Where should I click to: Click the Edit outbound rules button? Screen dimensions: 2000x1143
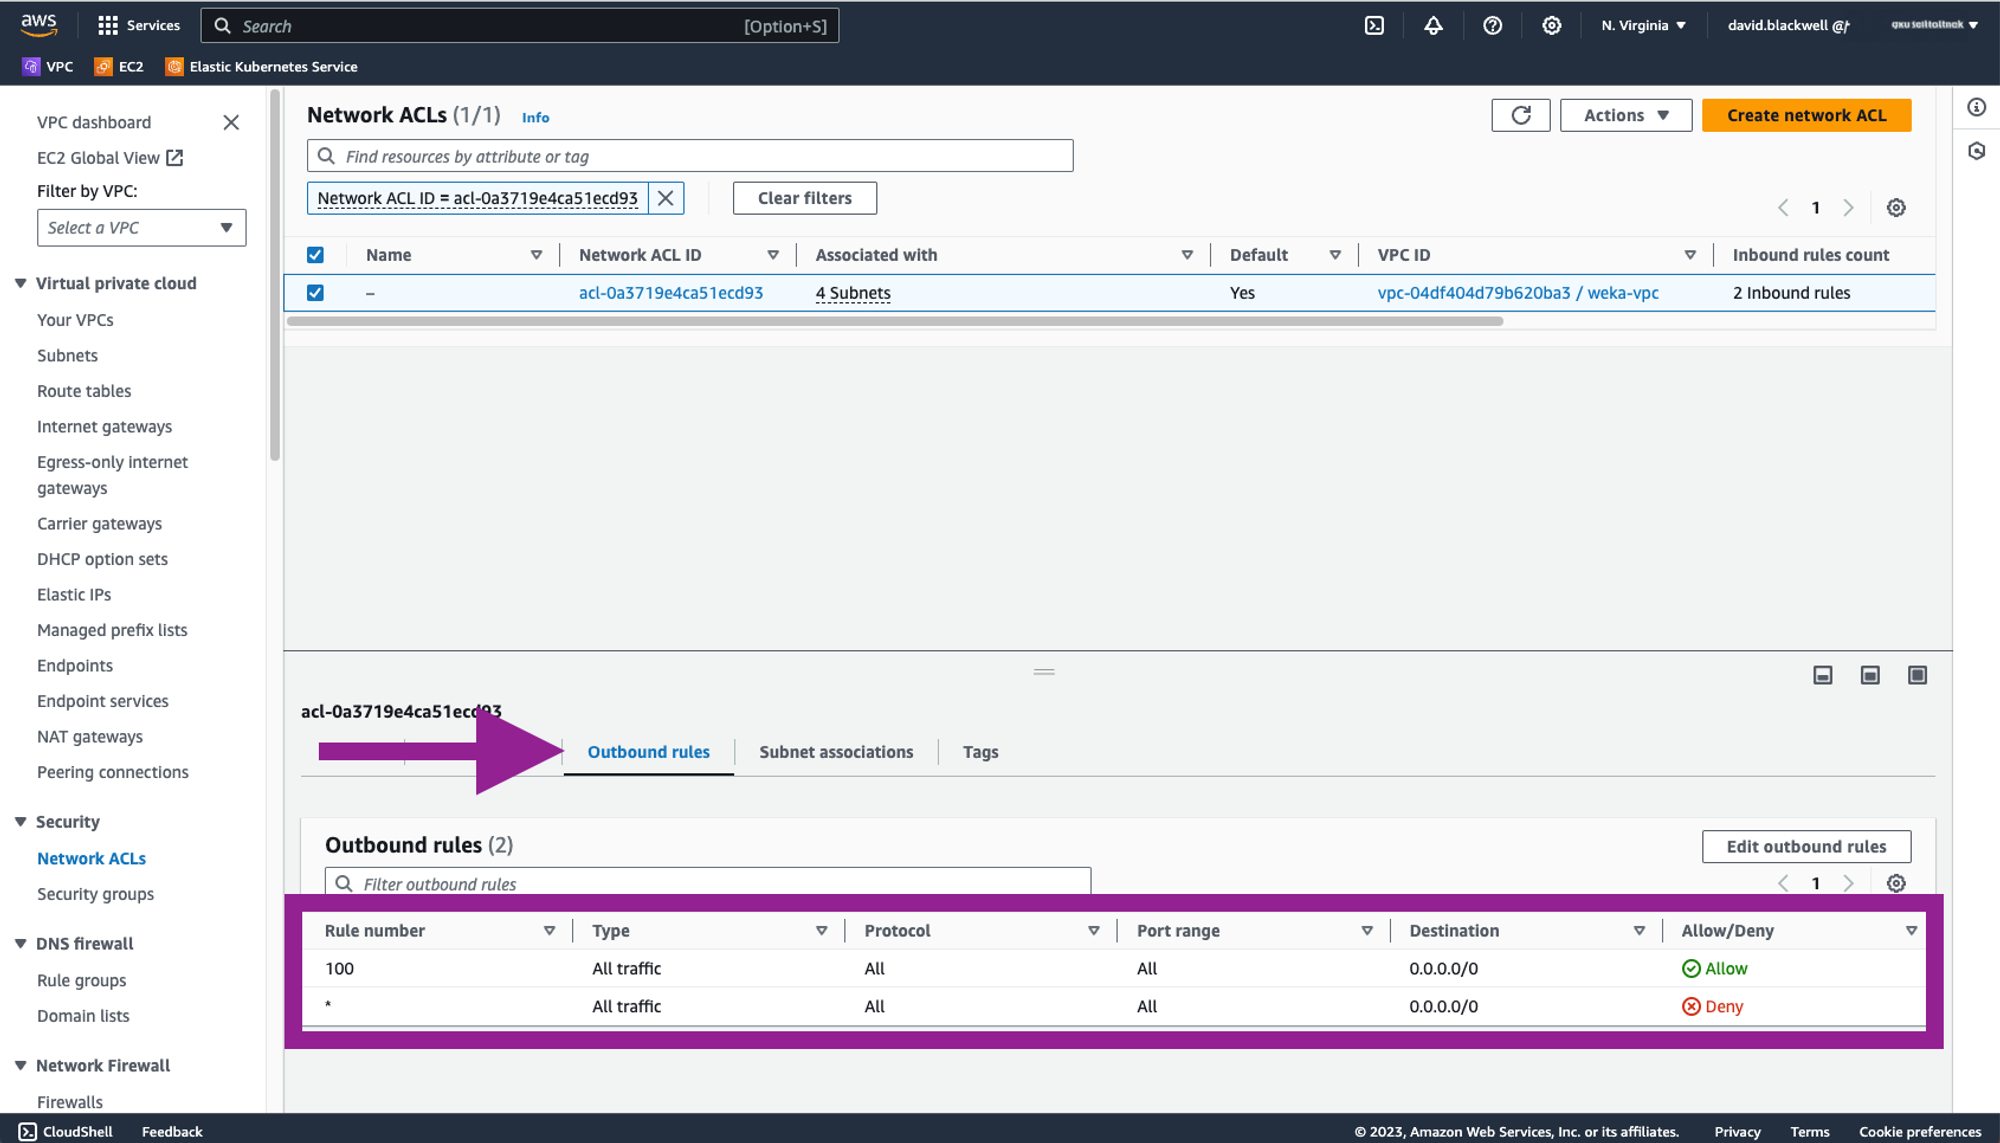coord(1805,847)
